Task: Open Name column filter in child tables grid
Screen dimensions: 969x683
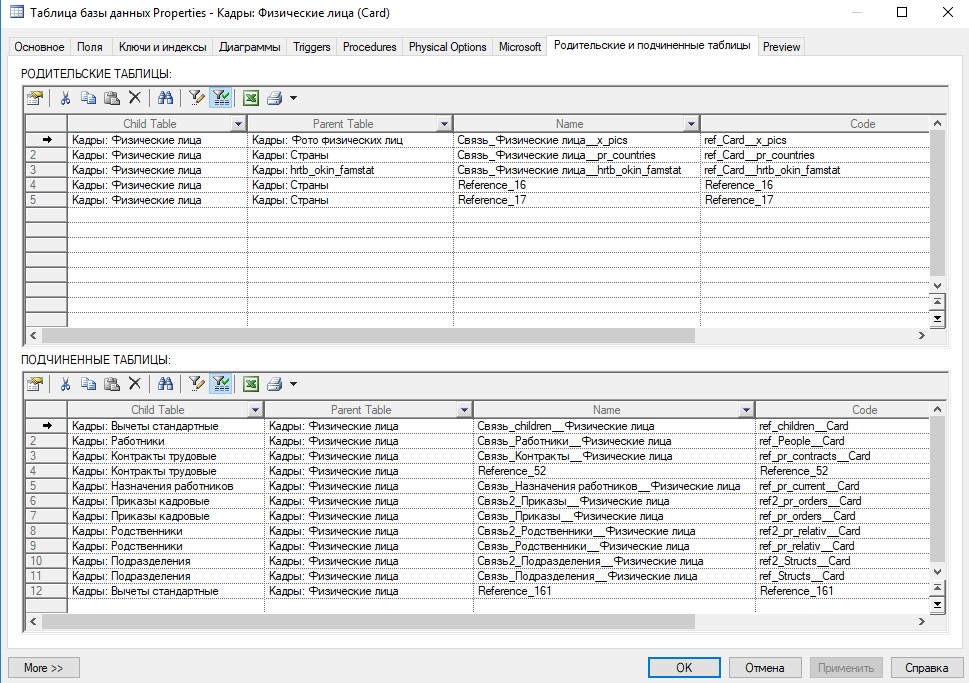Action: 747,410
